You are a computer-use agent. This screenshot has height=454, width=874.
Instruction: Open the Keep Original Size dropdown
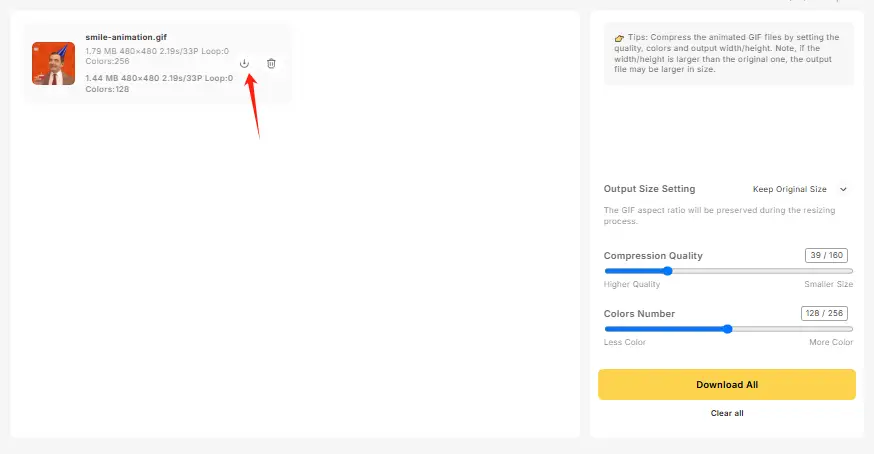click(x=799, y=189)
